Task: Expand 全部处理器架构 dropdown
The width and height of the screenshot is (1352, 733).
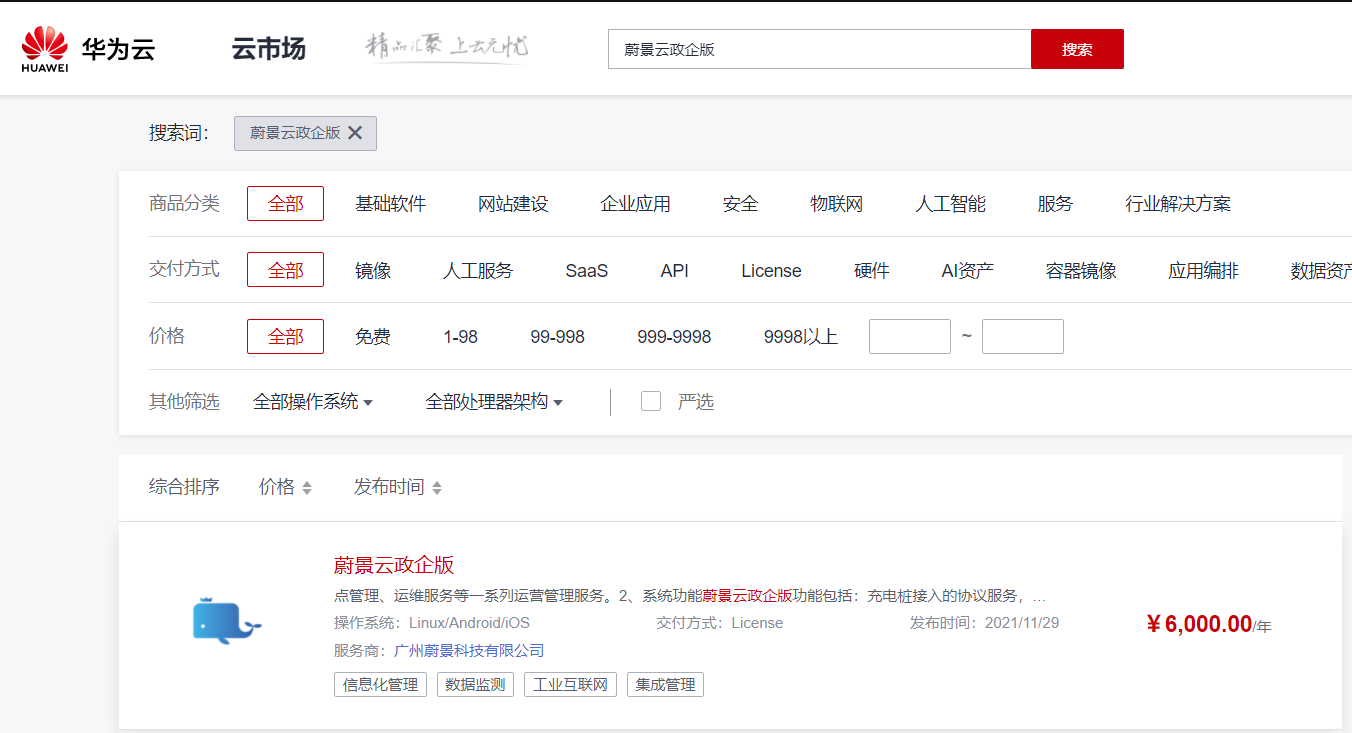Action: (x=494, y=402)
